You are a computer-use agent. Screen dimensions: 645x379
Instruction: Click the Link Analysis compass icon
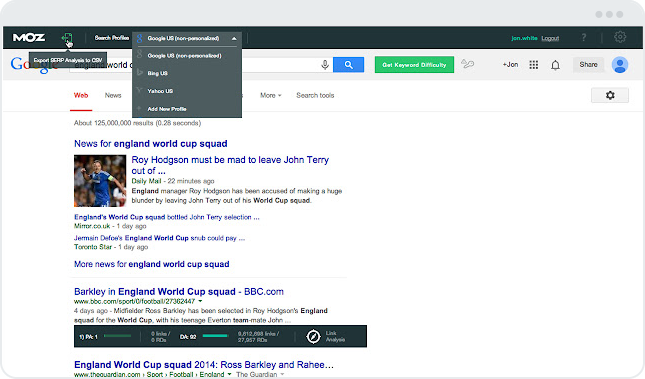(313, 336)
